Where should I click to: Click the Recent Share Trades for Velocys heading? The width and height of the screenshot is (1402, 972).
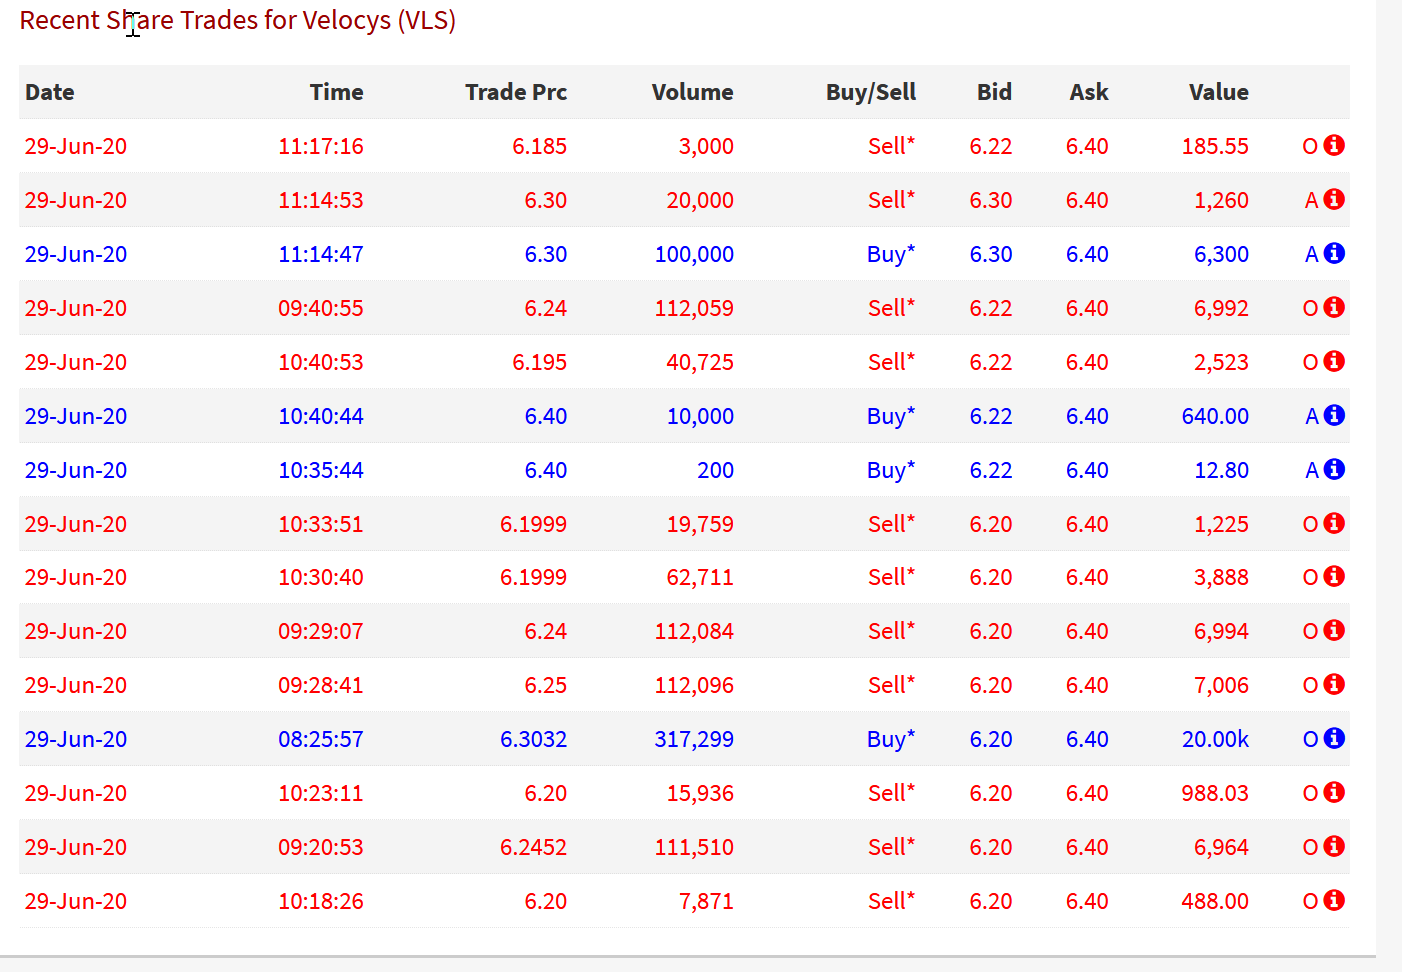pos(238,20)
